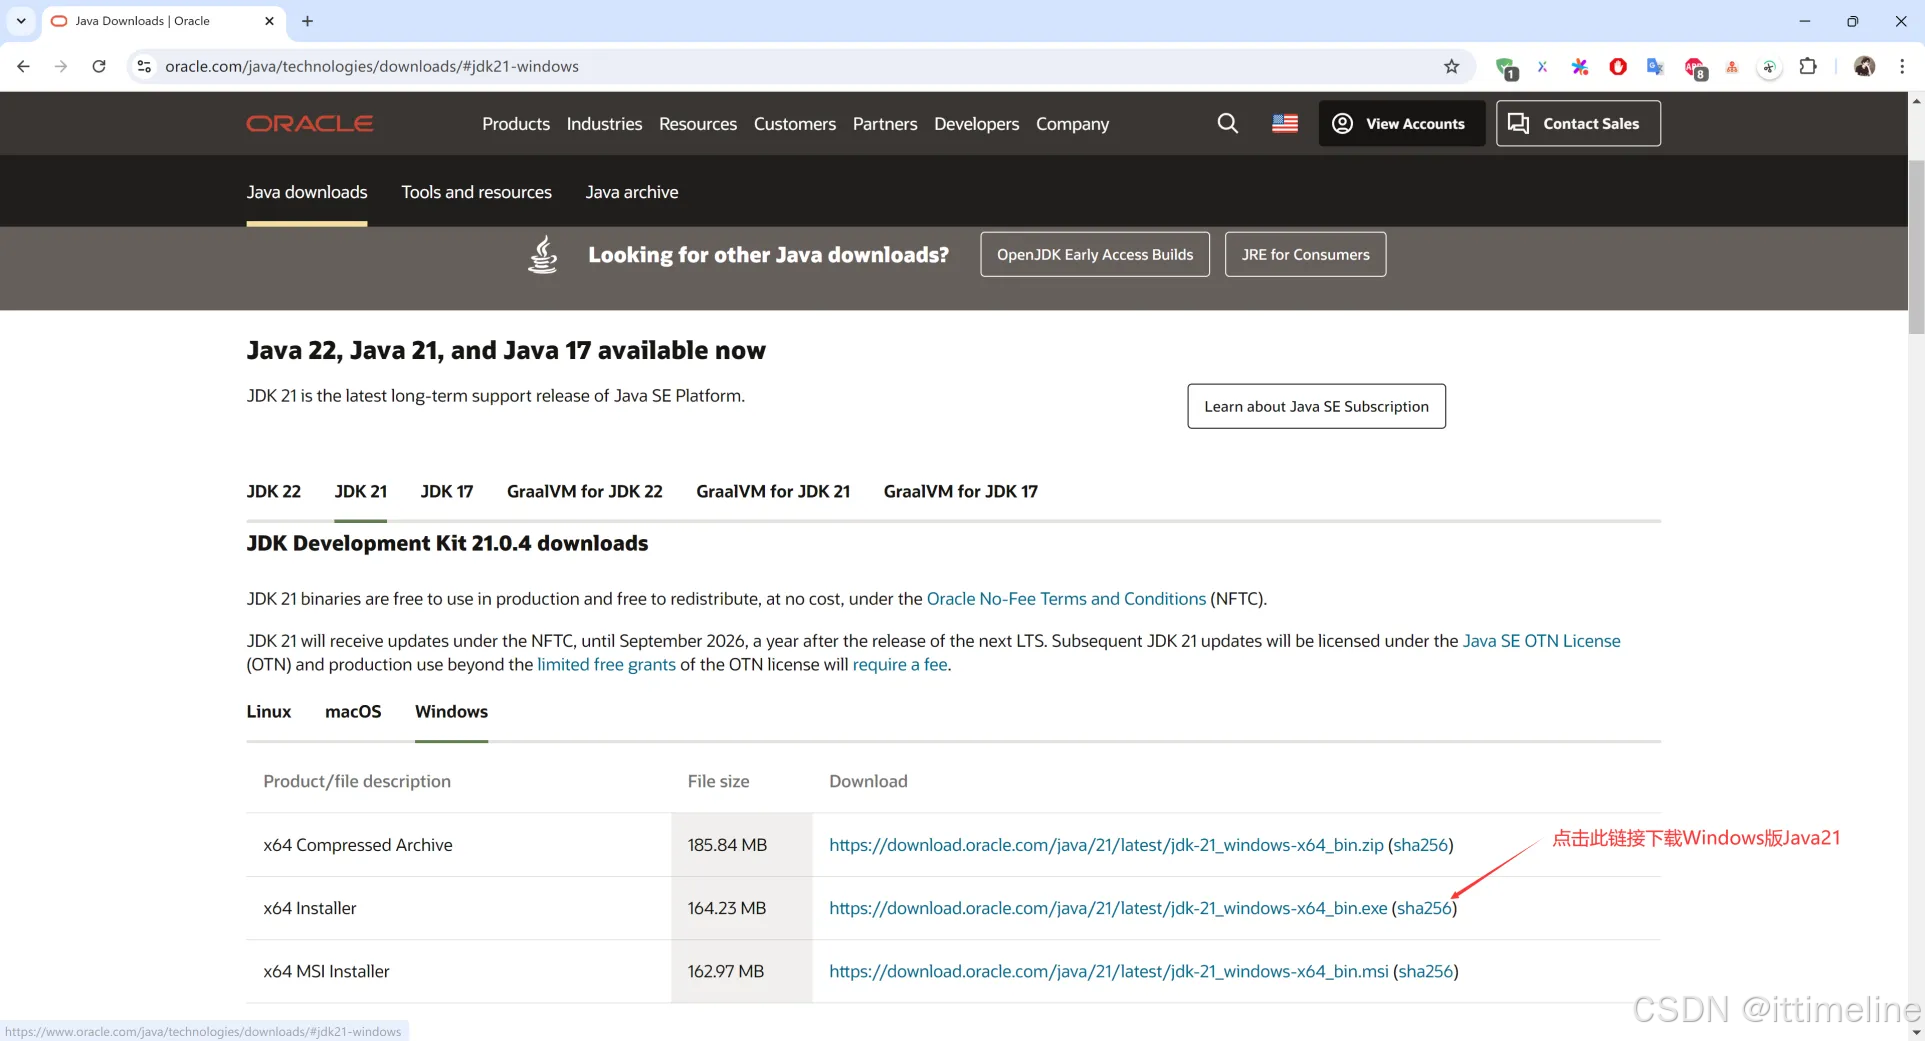Click the require a fee link
The width and height of the screenshot is (1925, 1041).
[x=899, y=665]
